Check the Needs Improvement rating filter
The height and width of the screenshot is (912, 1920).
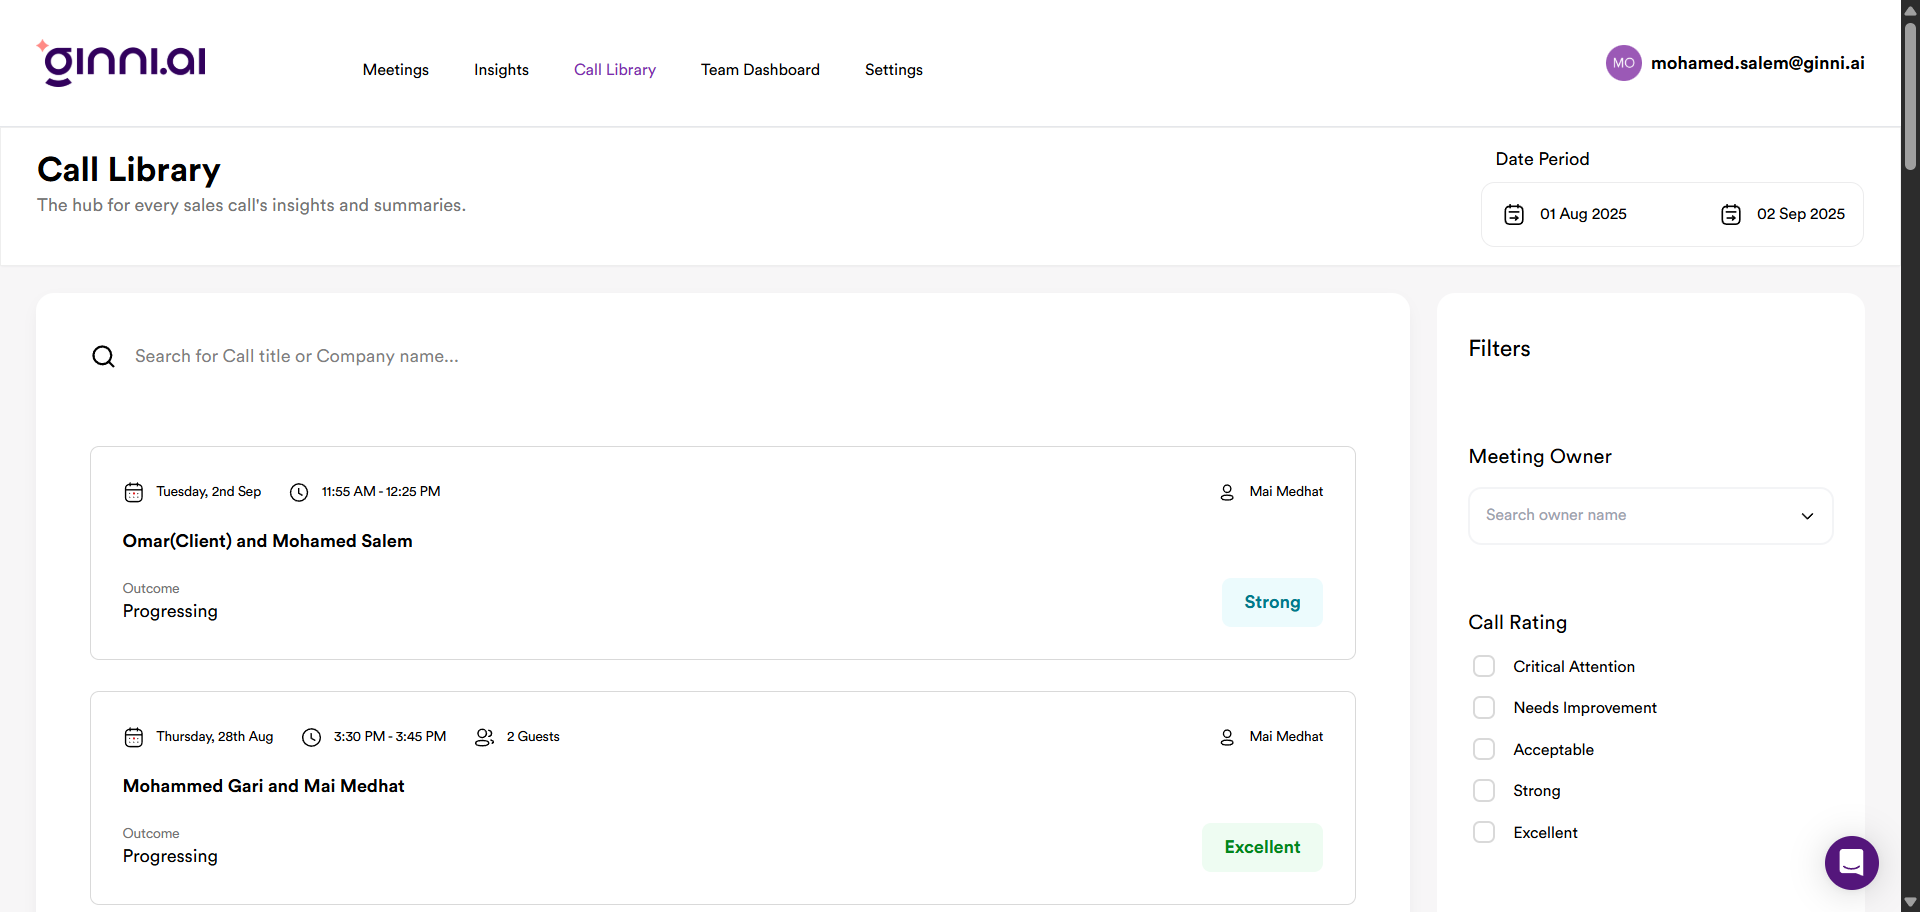(x=1484, y=708)
